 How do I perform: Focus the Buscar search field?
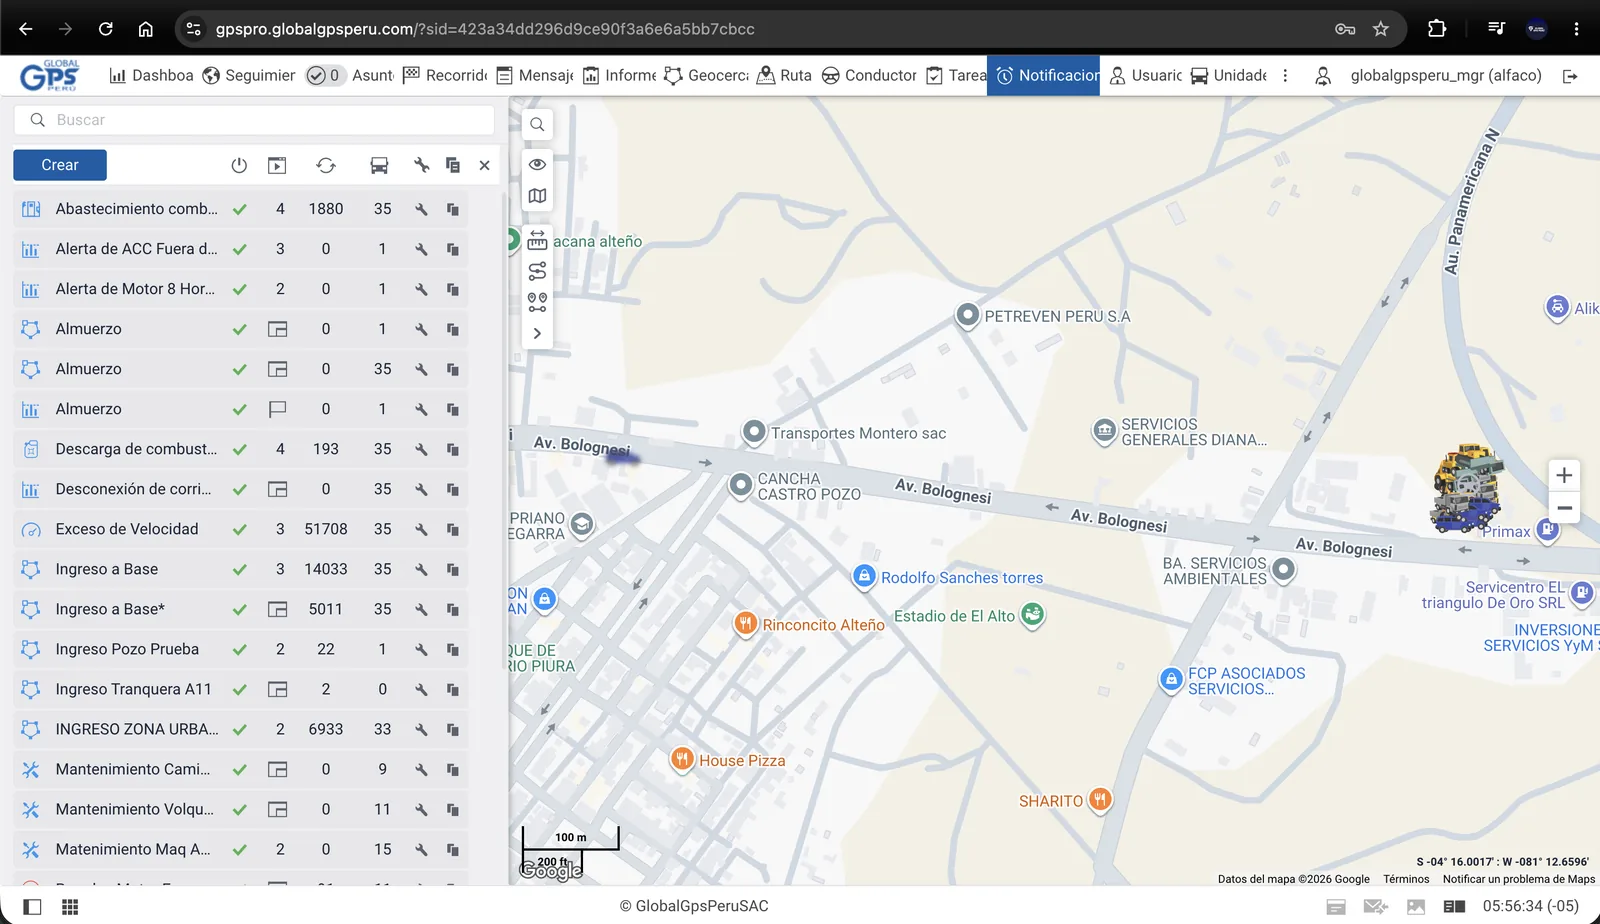tap(254, 120)
